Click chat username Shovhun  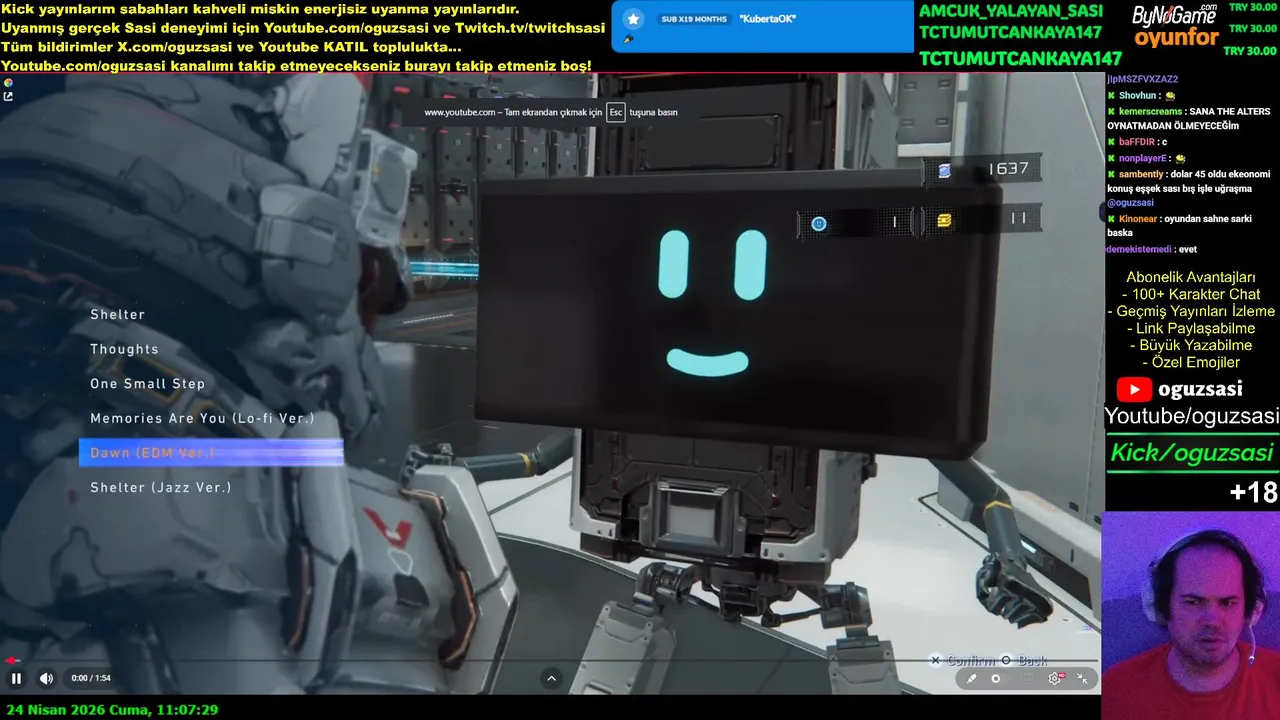click(x=1137, y=96)
